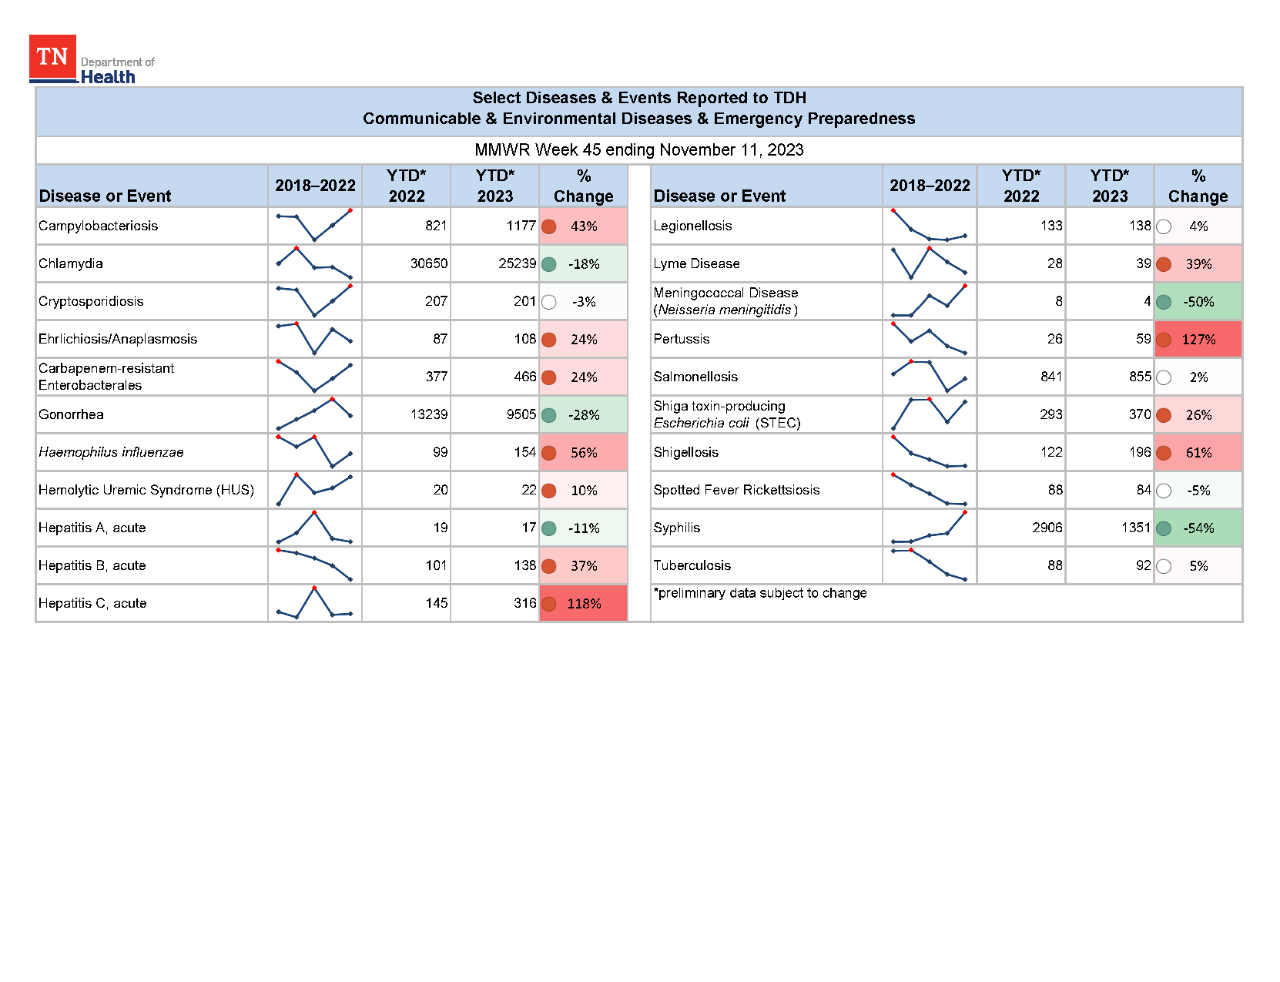
Task: Expand the YTD 2023 column header
Action: click(495, 185)
